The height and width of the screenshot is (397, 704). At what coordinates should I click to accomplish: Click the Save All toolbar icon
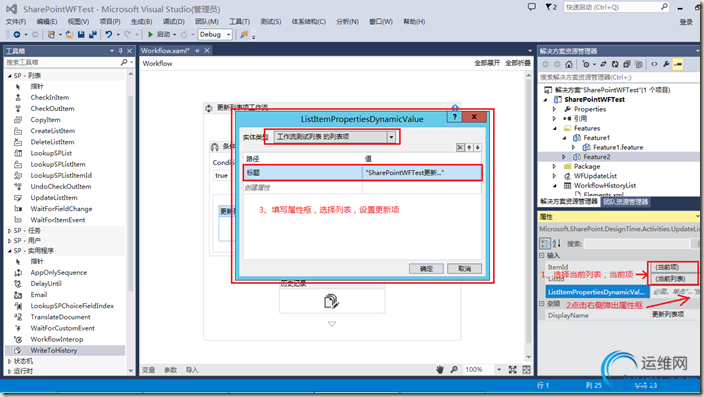(93, 35)
